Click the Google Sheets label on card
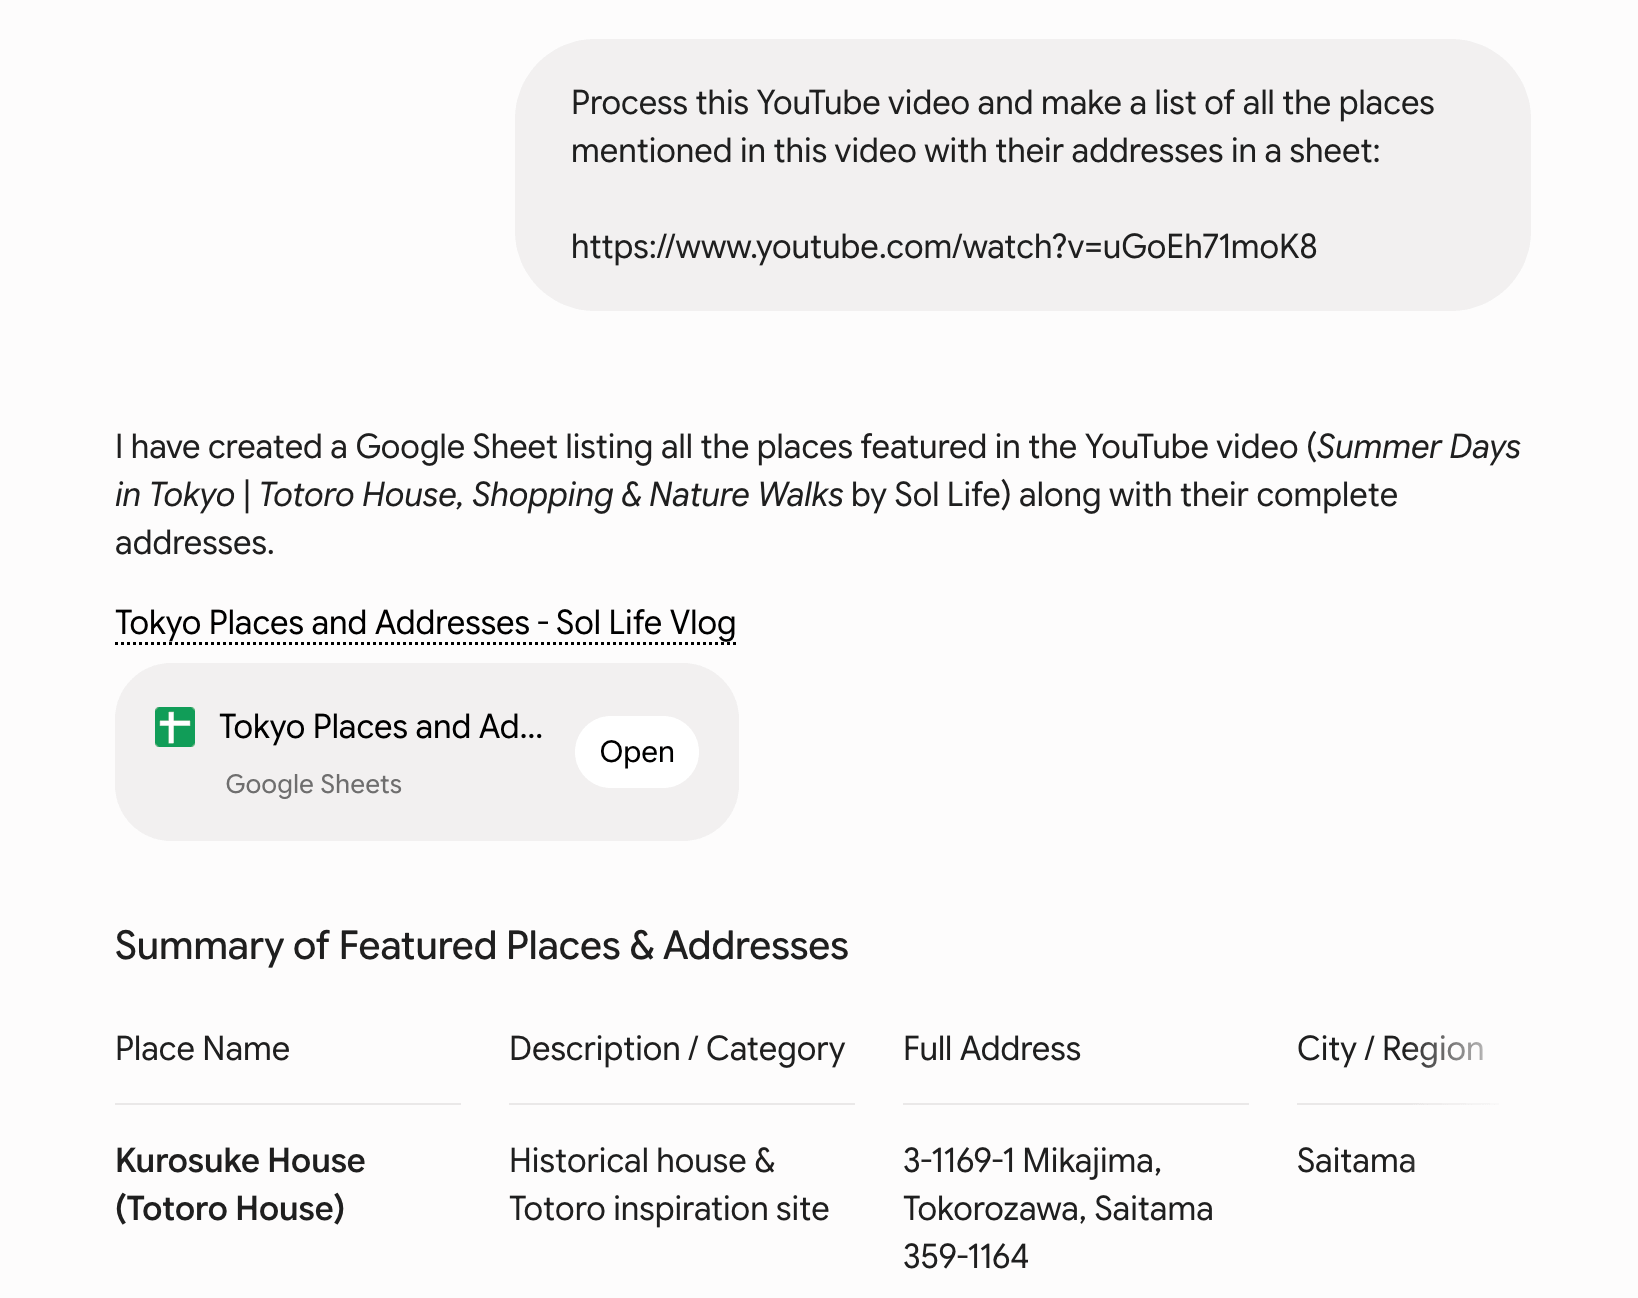The height and width of the screenshot is (1298, 1638). point(313,784)
